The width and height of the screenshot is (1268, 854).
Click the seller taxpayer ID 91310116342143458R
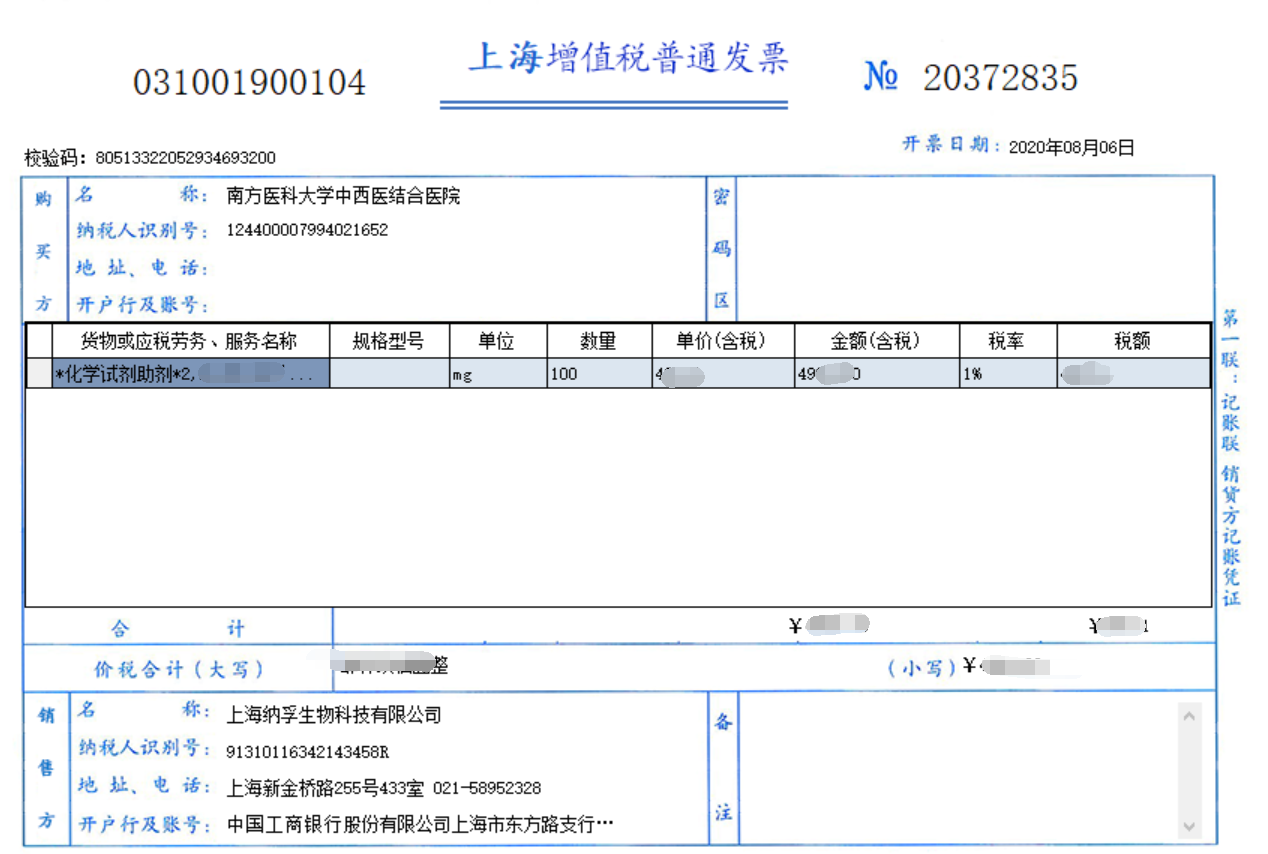[307, 751]
